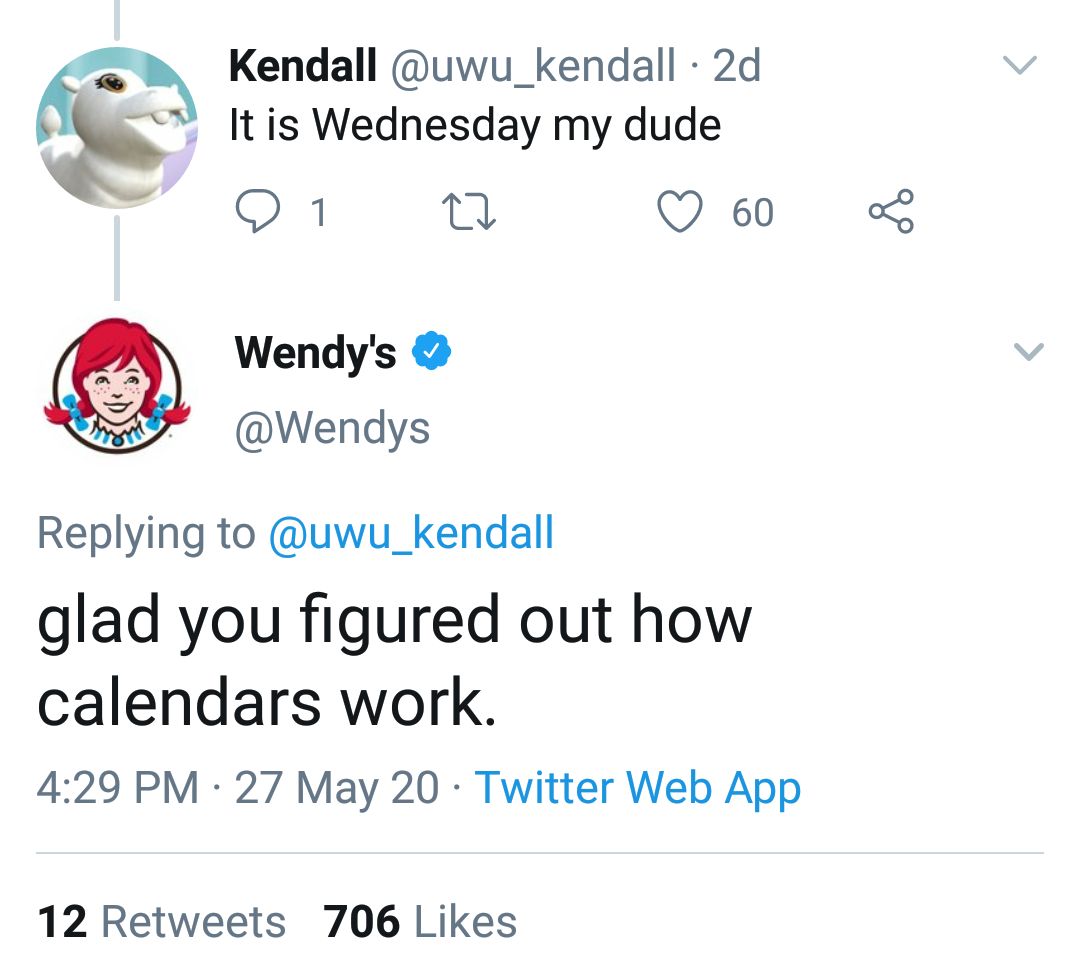This screenshot has width=1080, height=978.
Task: Open Kendall display name profile link
Action: [303, 67]
